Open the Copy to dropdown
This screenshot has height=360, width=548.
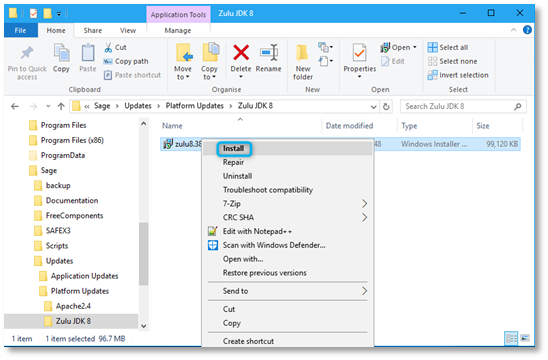pos(209,62)
